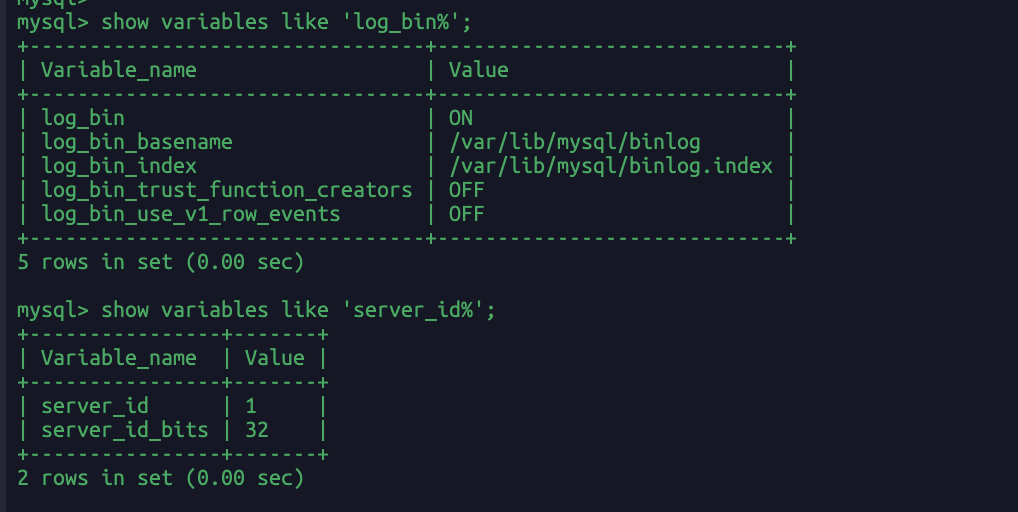Click the ON value for log_bin
Viewport: 1018px width, 512px height.
(x=461, y=118)
